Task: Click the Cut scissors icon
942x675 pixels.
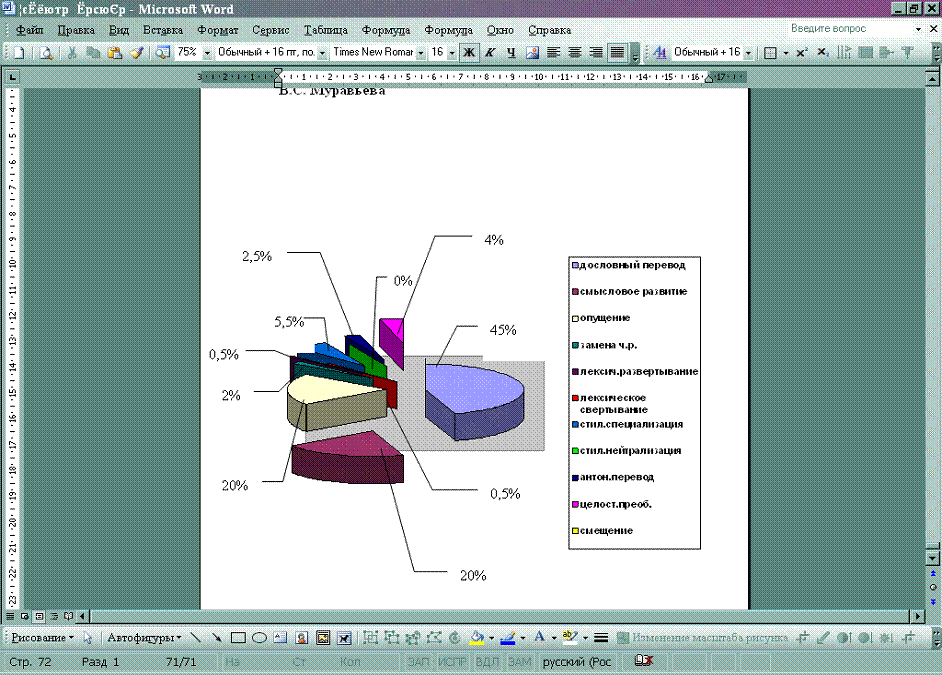Action: click(72, 52)
